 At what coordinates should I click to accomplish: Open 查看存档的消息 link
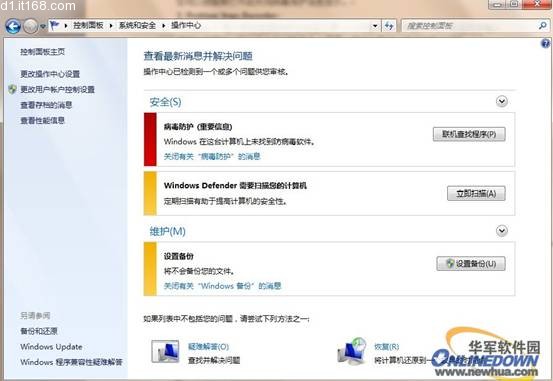point(46,105)
